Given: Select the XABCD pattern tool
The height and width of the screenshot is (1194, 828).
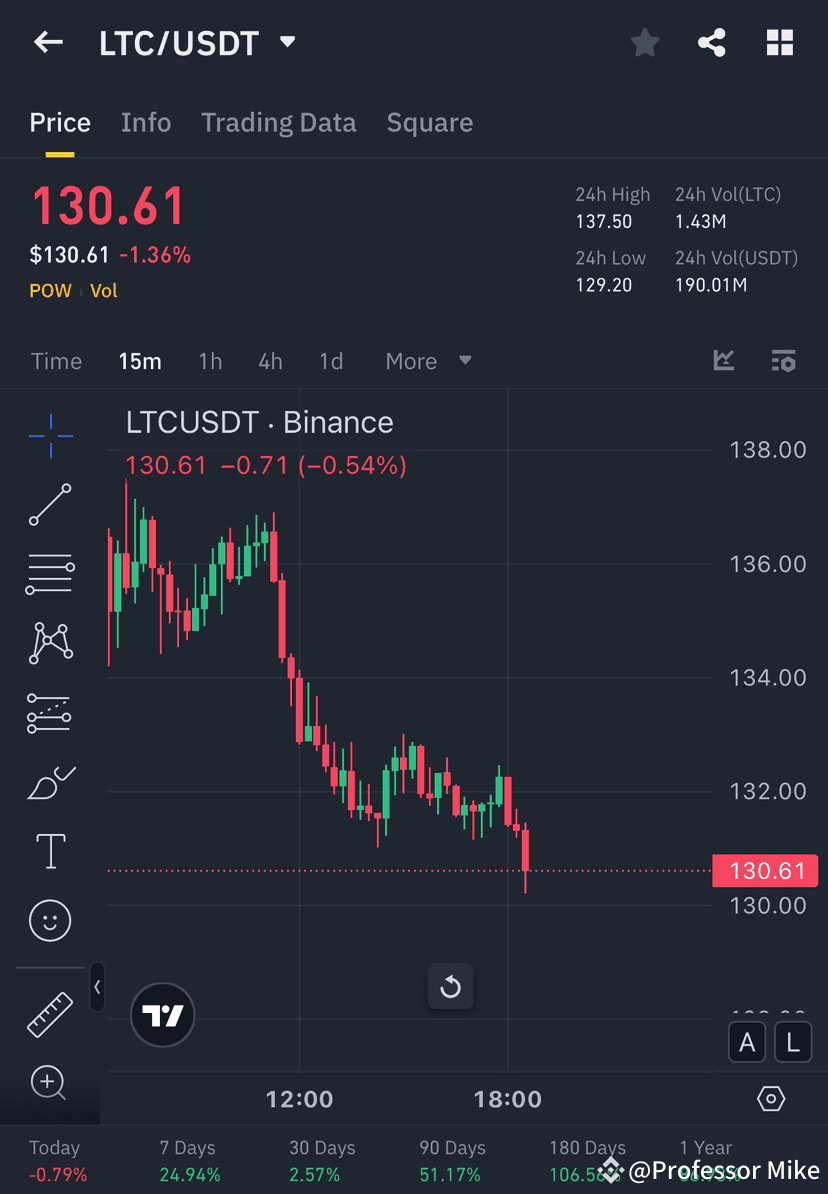Looking at the screenshot, I should coord(50,643).
